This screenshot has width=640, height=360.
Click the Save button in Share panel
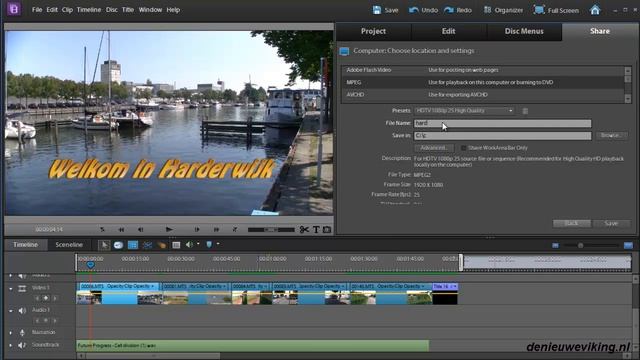tap(611, 223)
